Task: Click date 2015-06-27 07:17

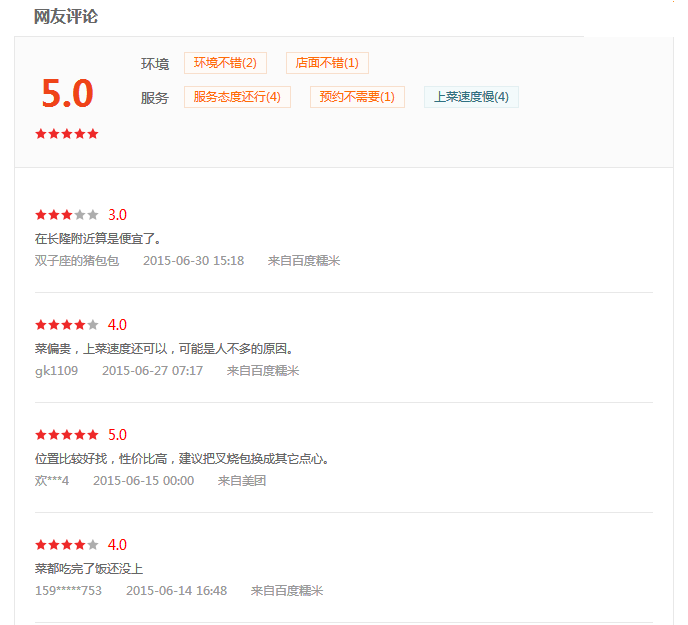Action: pyautogui.click(x=153, y=371)
